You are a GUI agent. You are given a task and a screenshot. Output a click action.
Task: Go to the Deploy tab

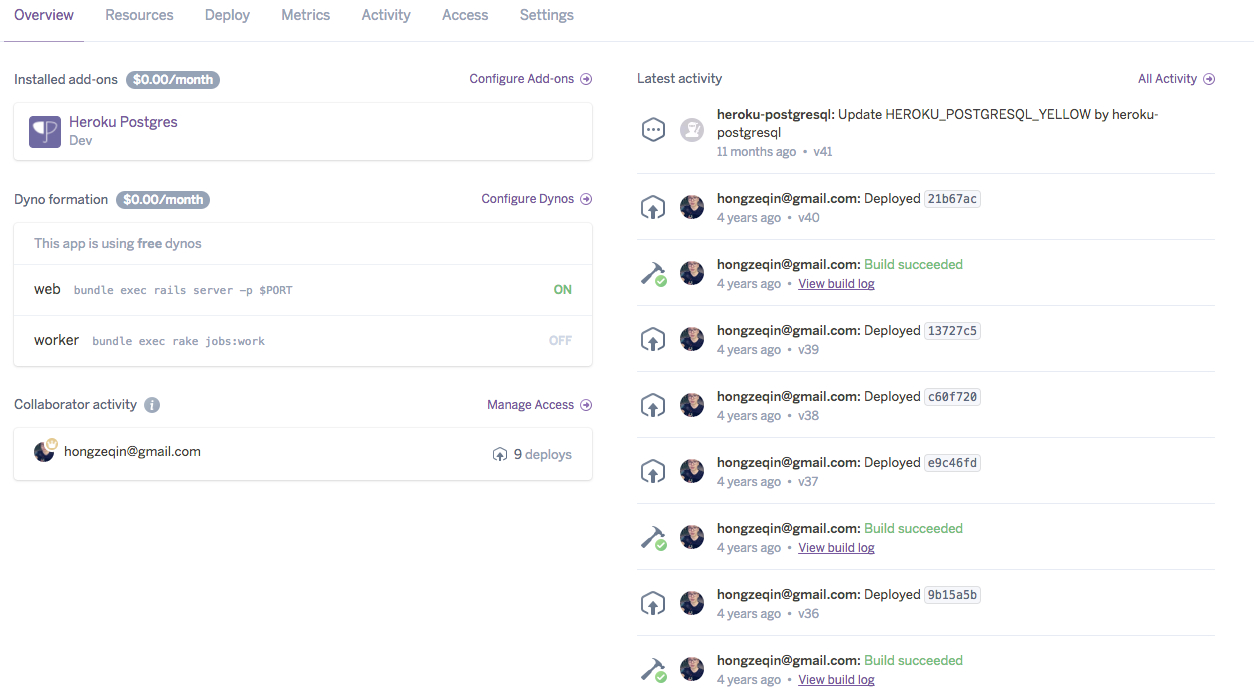tap(227, 15)
